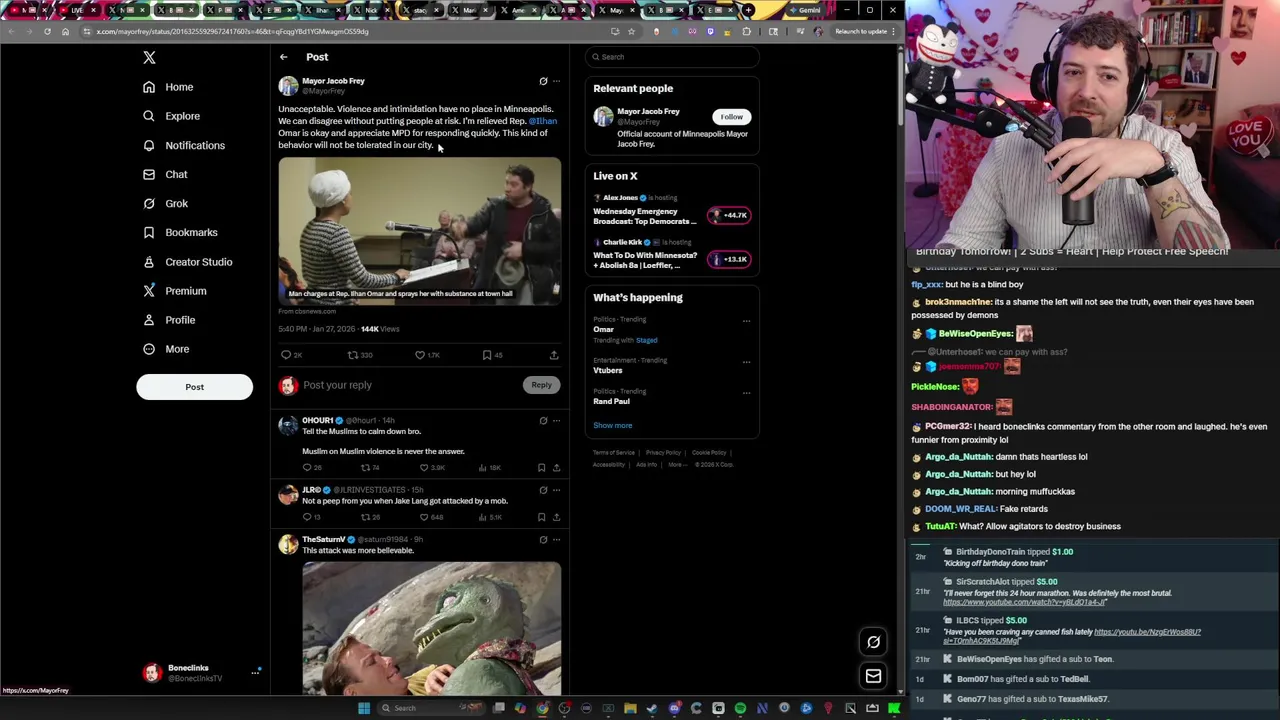
Task: Open more options on JLR's reply
Action: tap(557, 490)
